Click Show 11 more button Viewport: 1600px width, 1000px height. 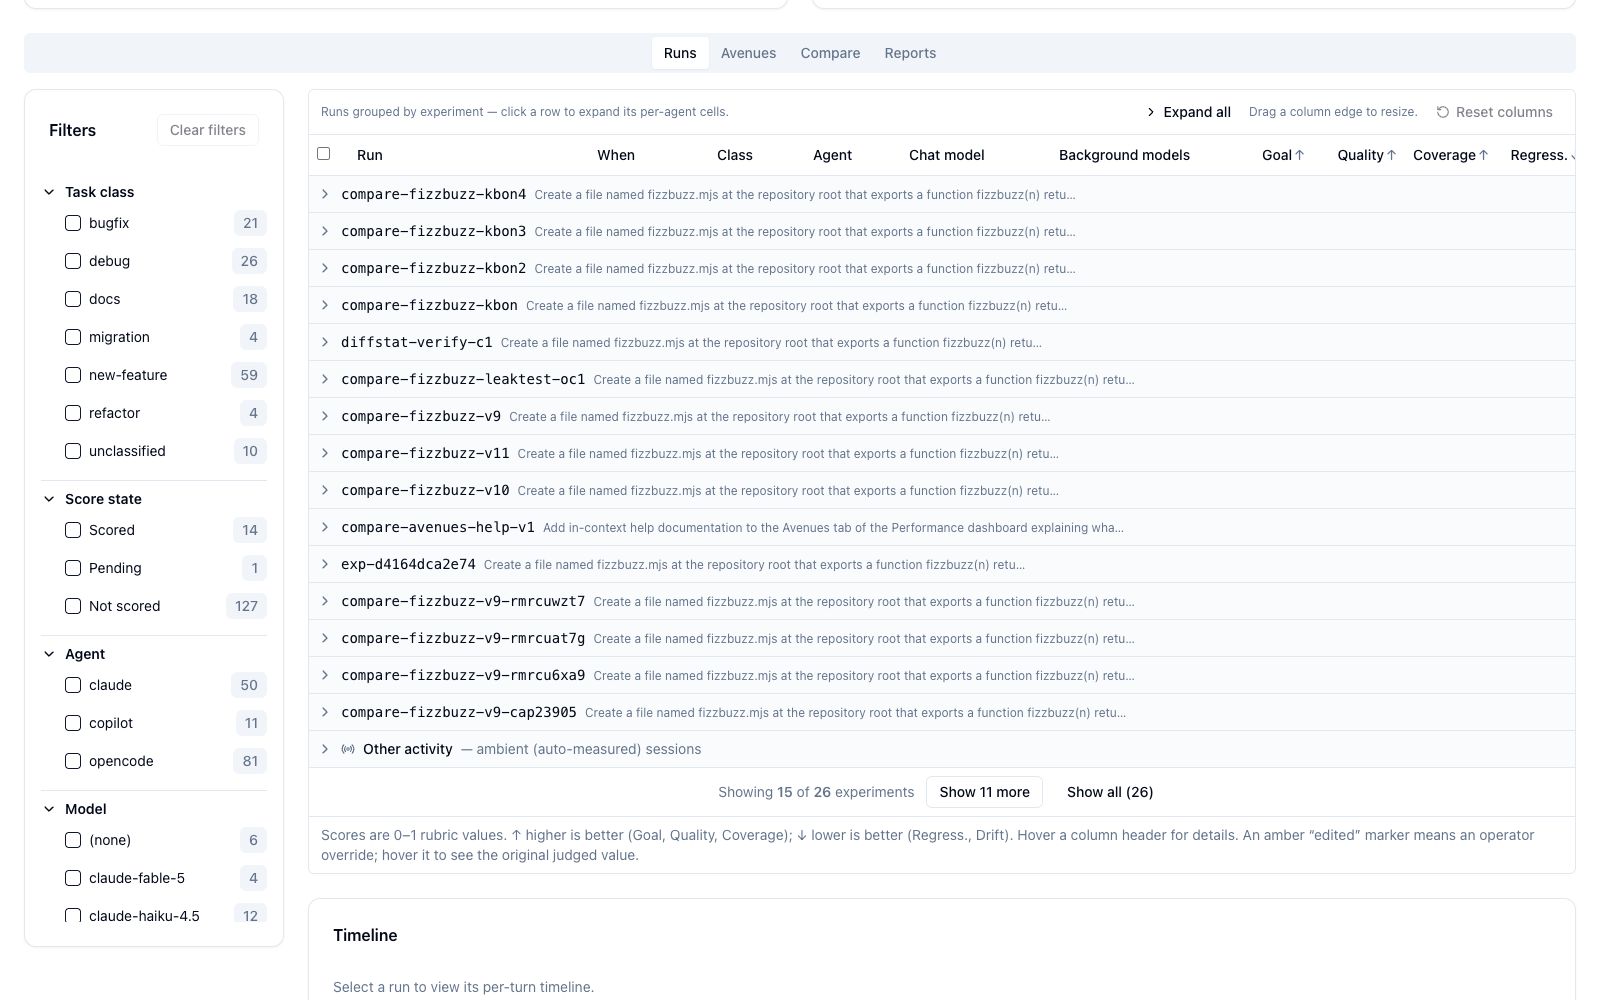point(984,792)
